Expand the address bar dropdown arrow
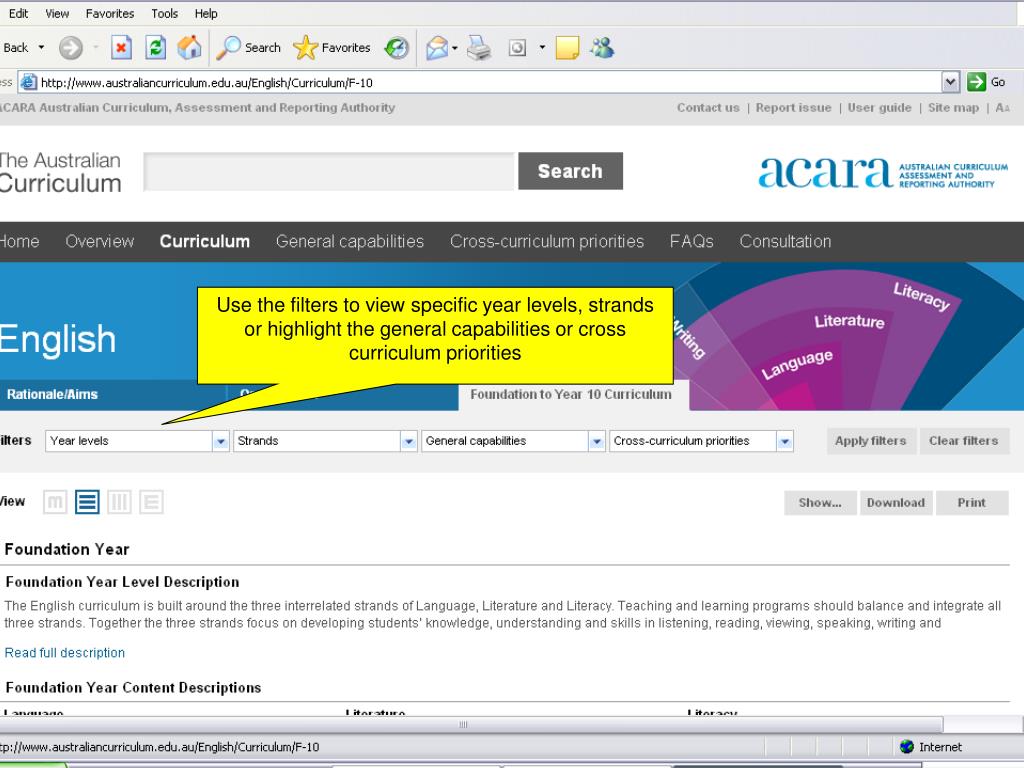The width and height of the screenshot is (1024, 768). [950, 82]
